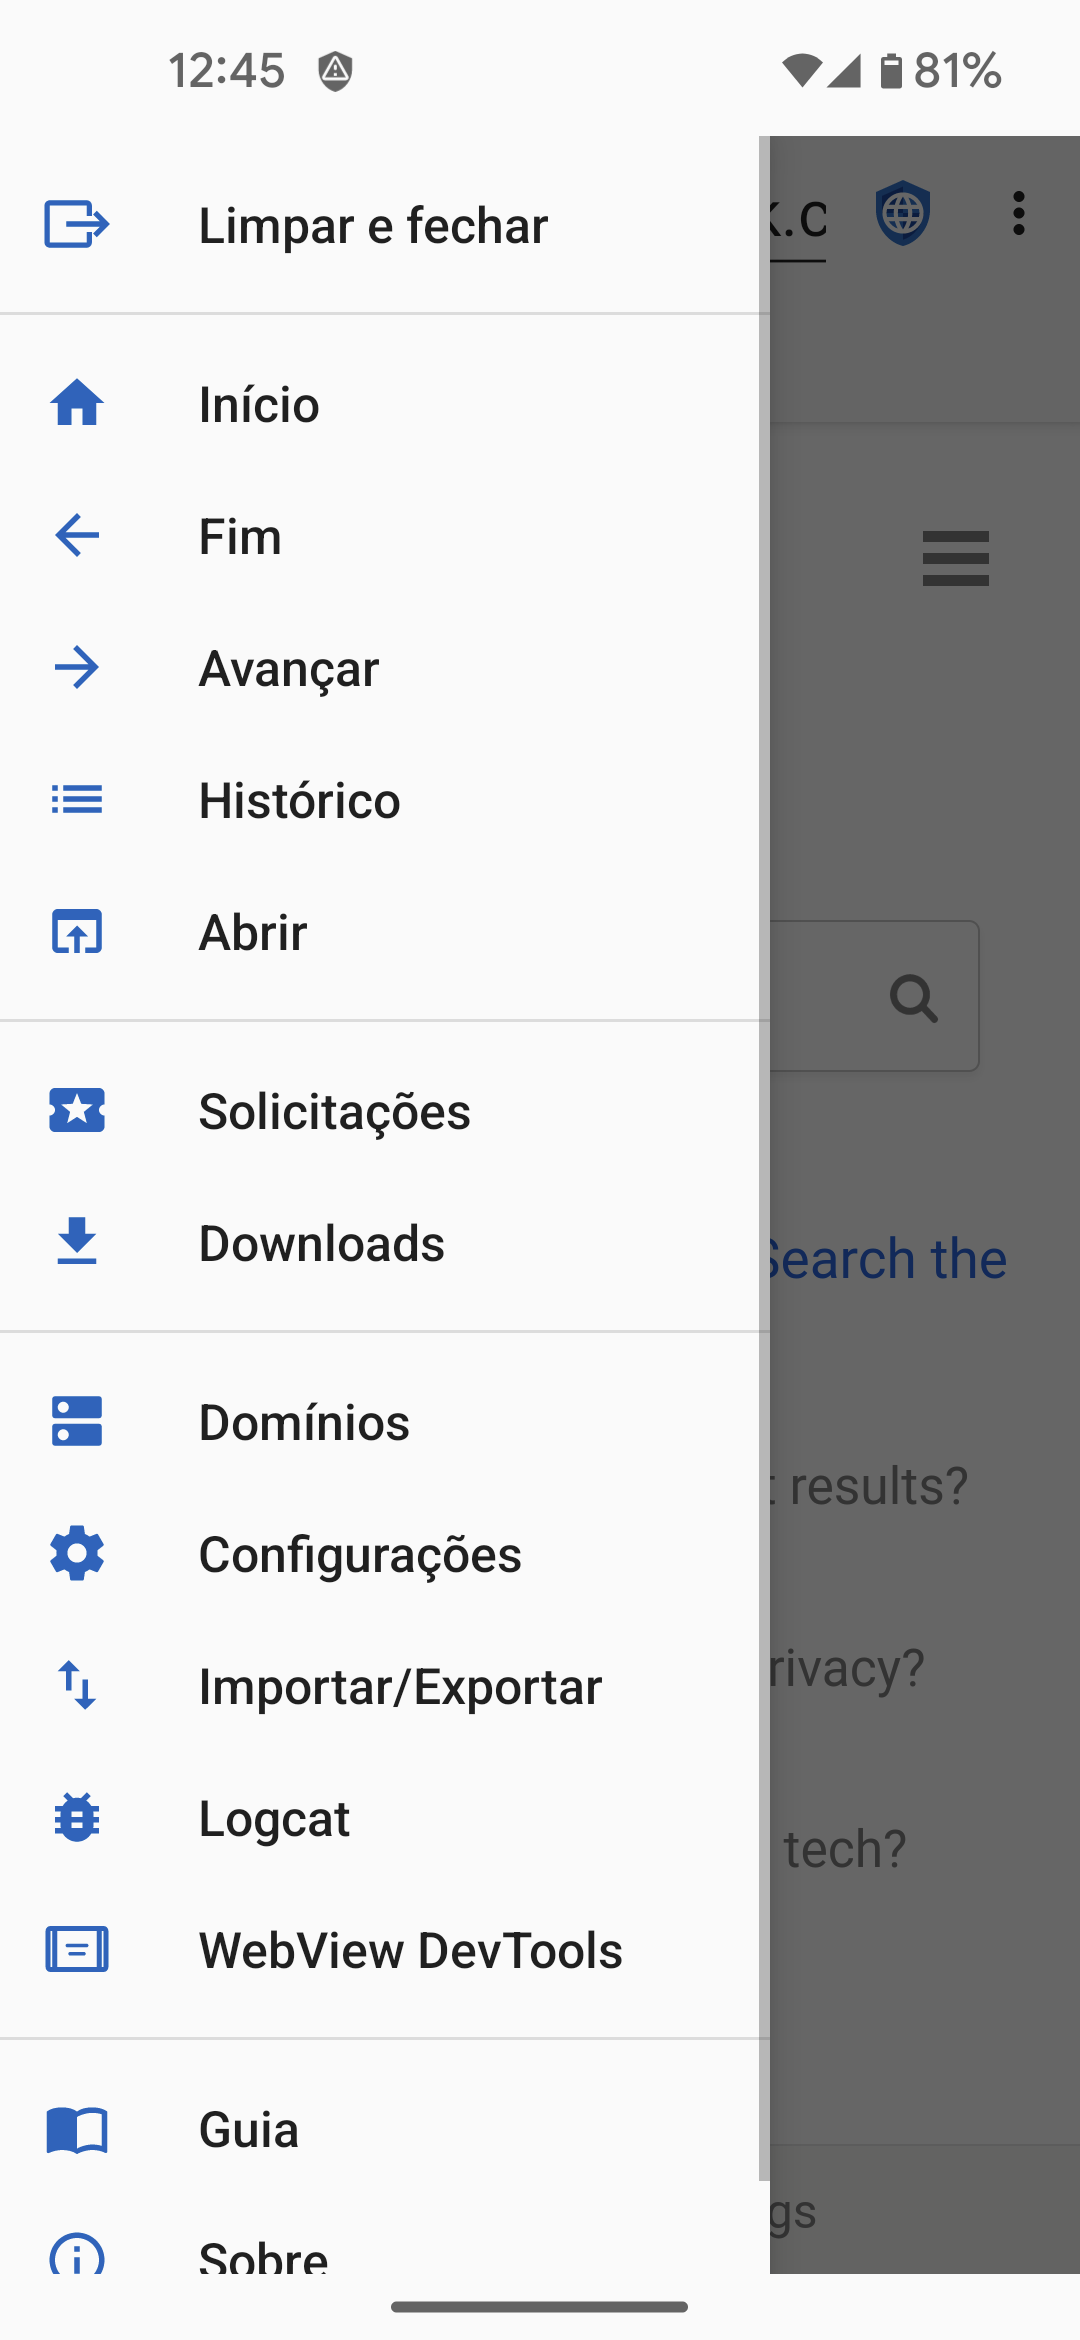Tap the Início home icon
This screenshot has height=2340, width=1080.
[76, 404]
